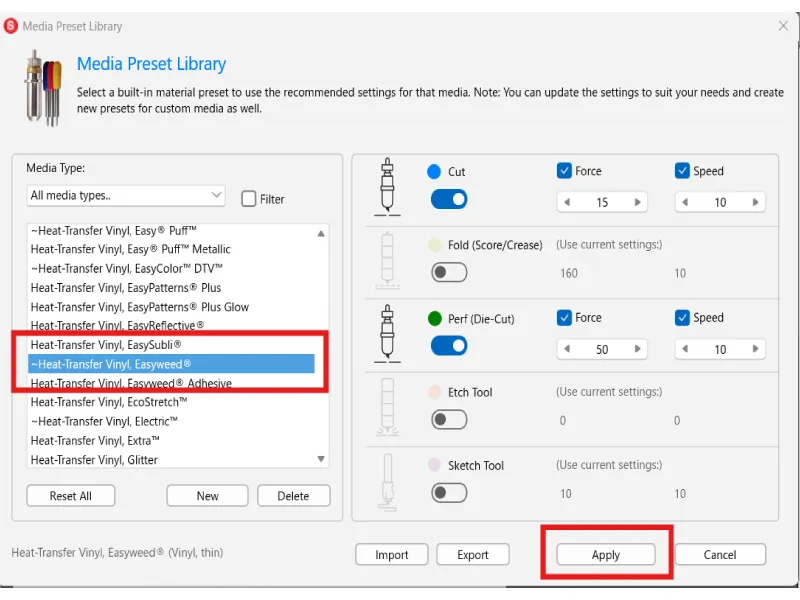Increase Cut speed with right arrow

tap(755, 202)
